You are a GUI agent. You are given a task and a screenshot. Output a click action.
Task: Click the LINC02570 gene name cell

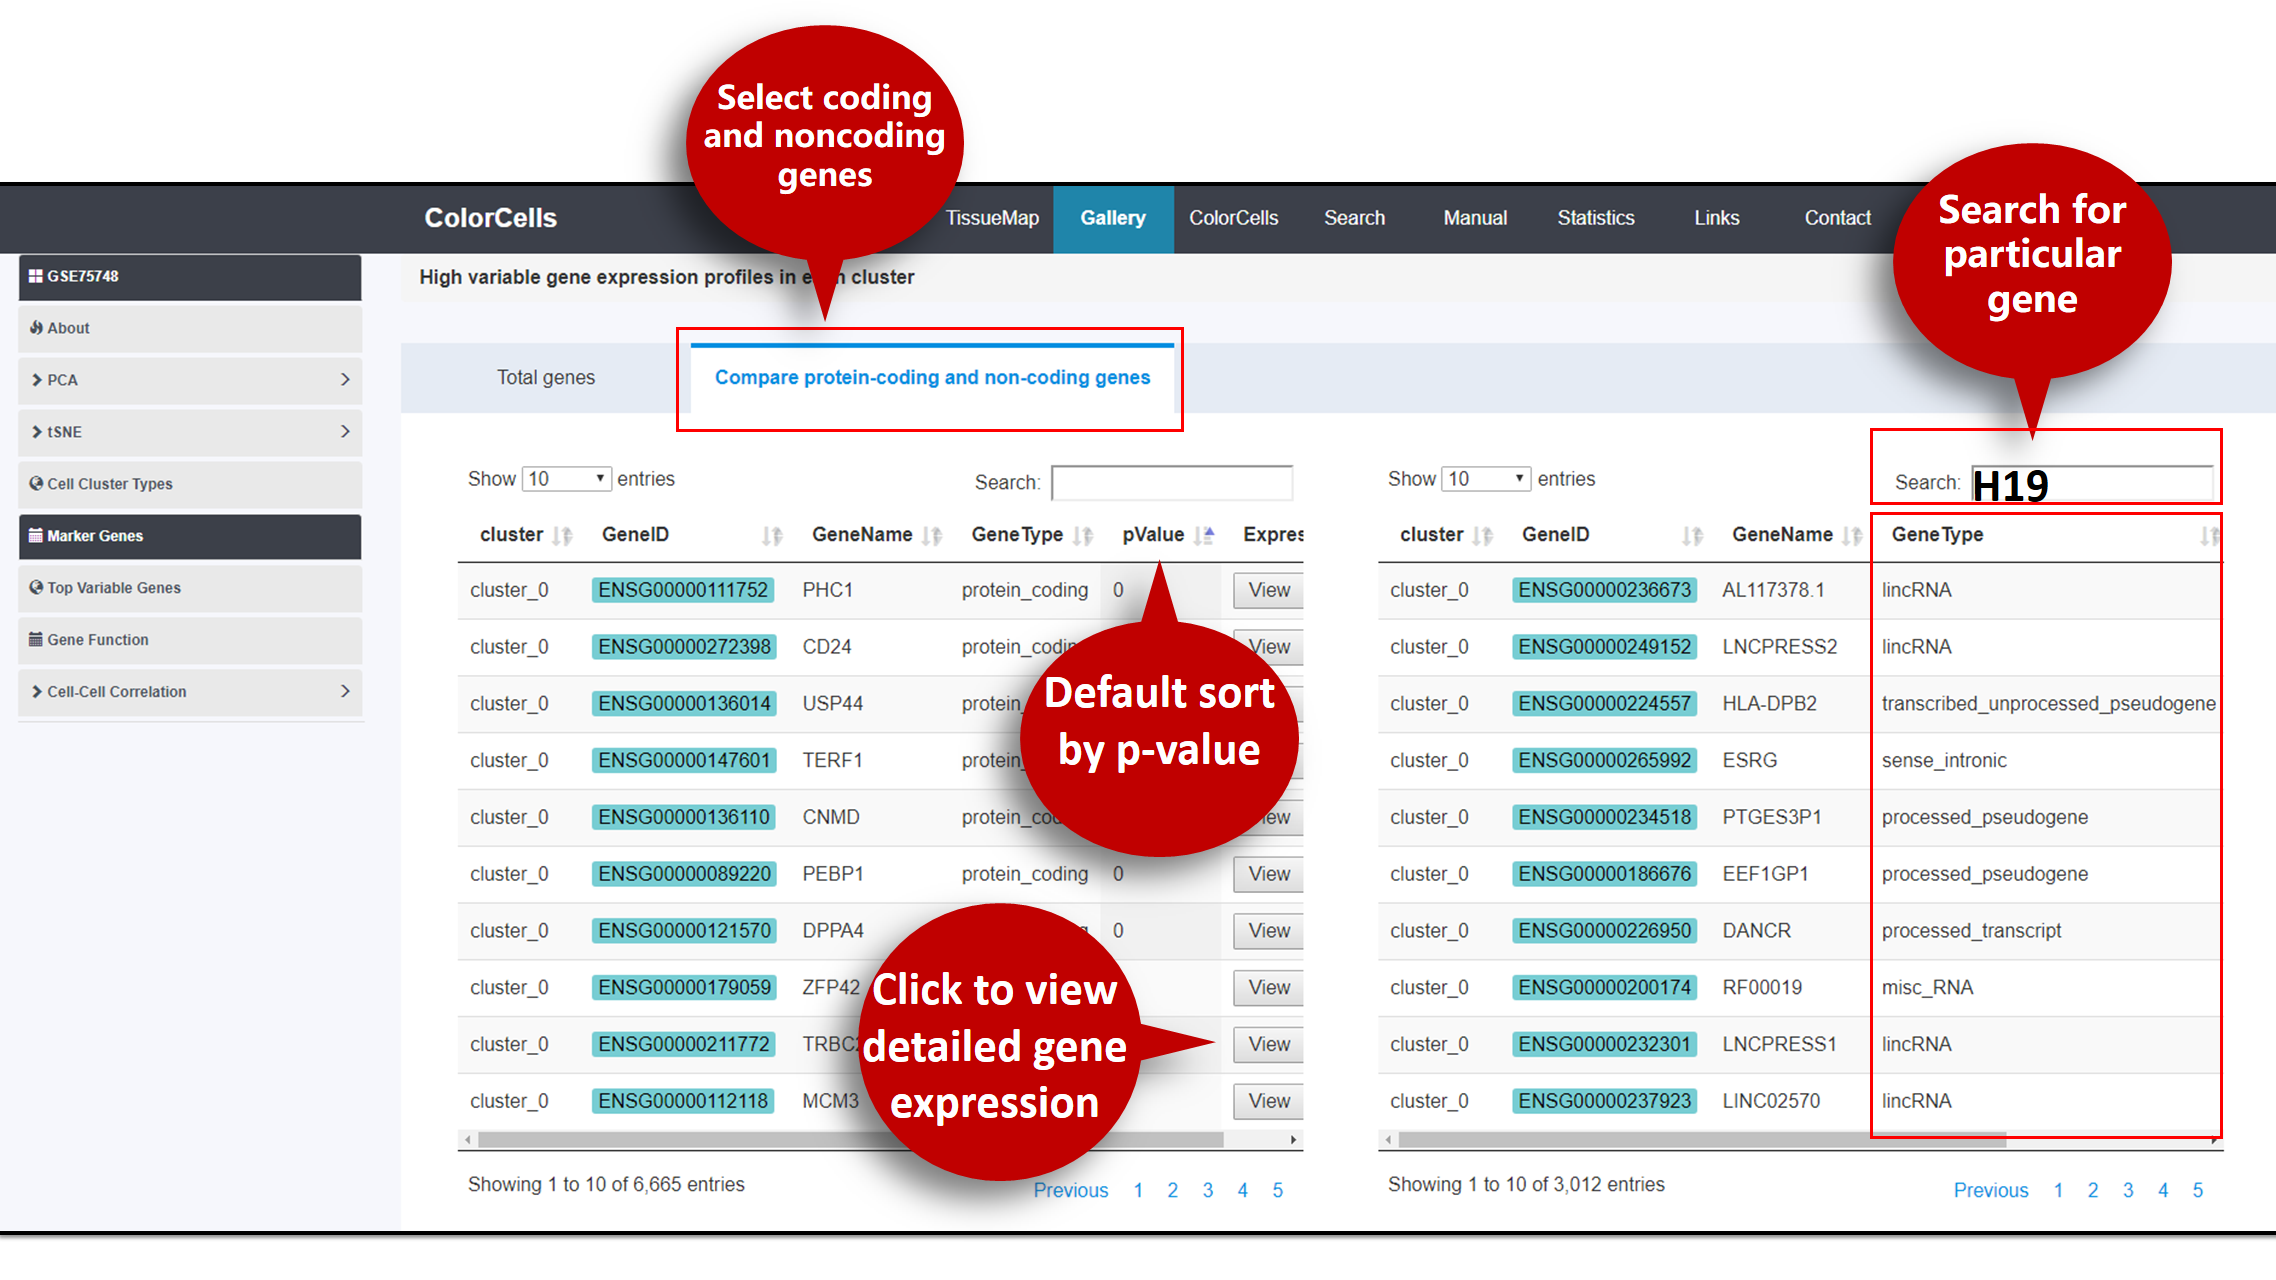(1771, 1101)
